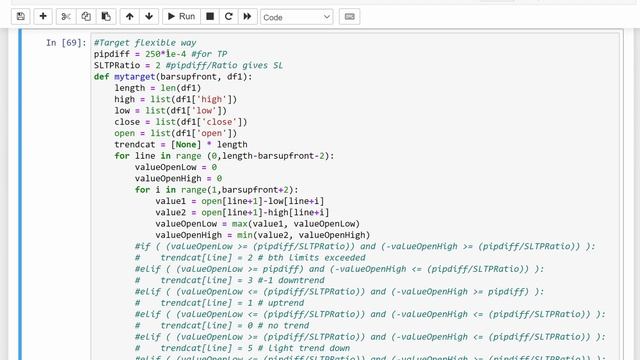Click the 'valueOpenHigh = min(value2, valueOpenHigh)' line
This screenshot has height=360, width=640.
pyautogui.click(x=262, y=235)
